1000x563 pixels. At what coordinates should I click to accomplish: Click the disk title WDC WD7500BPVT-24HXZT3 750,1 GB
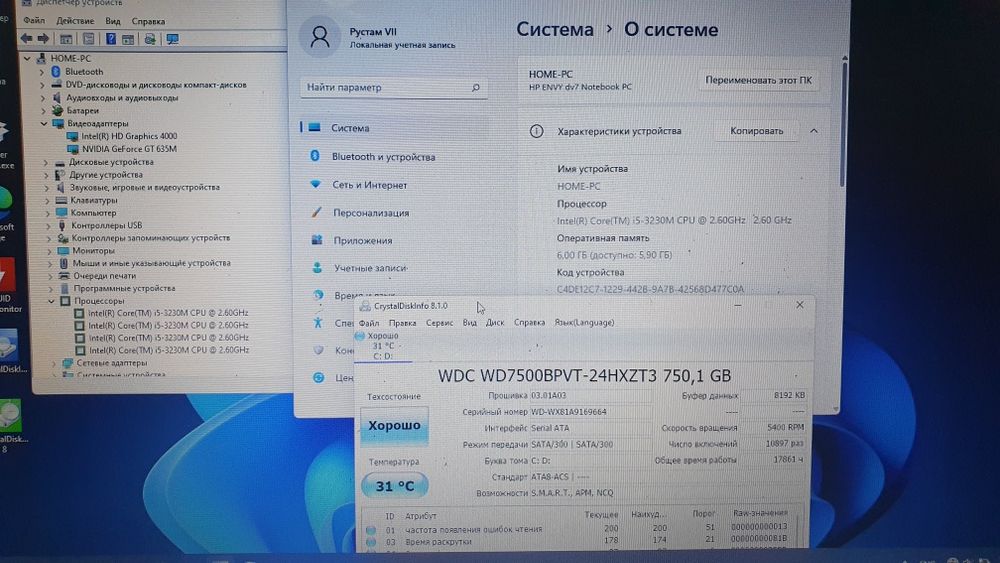(584, 376)
